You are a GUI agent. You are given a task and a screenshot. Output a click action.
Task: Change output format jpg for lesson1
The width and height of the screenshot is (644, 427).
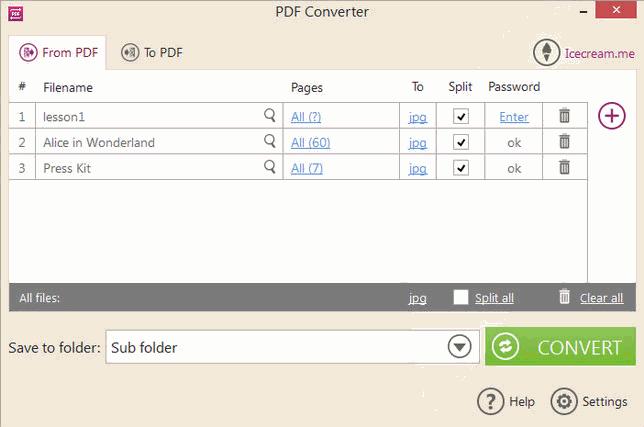click(417, 117)
